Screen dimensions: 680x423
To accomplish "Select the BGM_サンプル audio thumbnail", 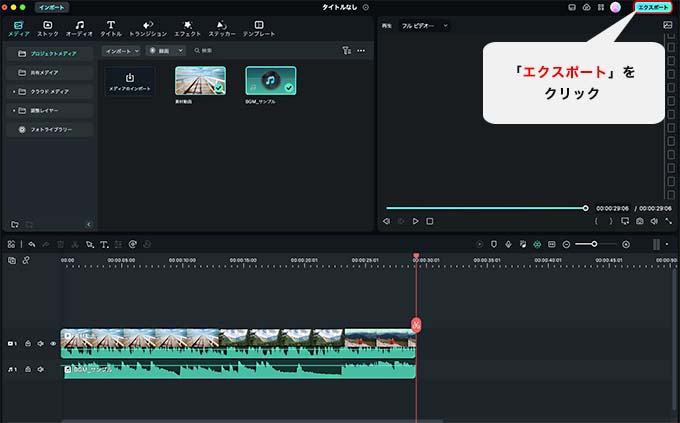I will (271, 81).
